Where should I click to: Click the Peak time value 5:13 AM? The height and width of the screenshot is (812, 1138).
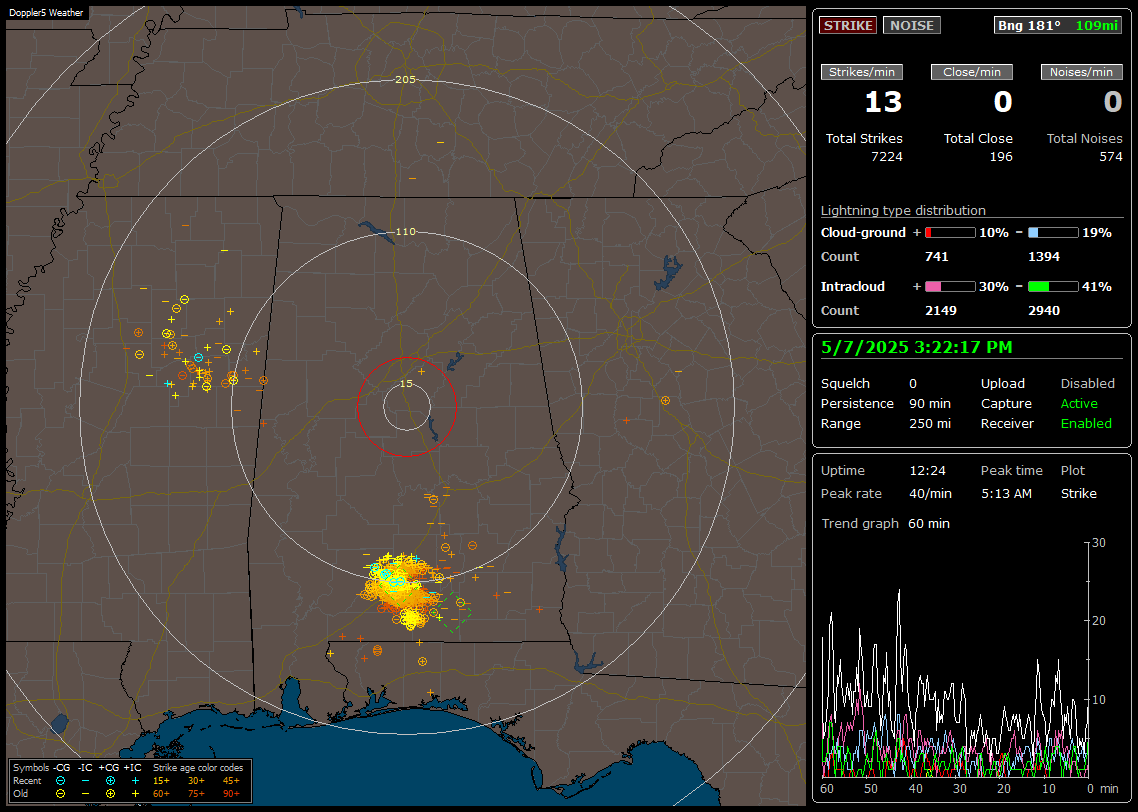click(1007, 493)
